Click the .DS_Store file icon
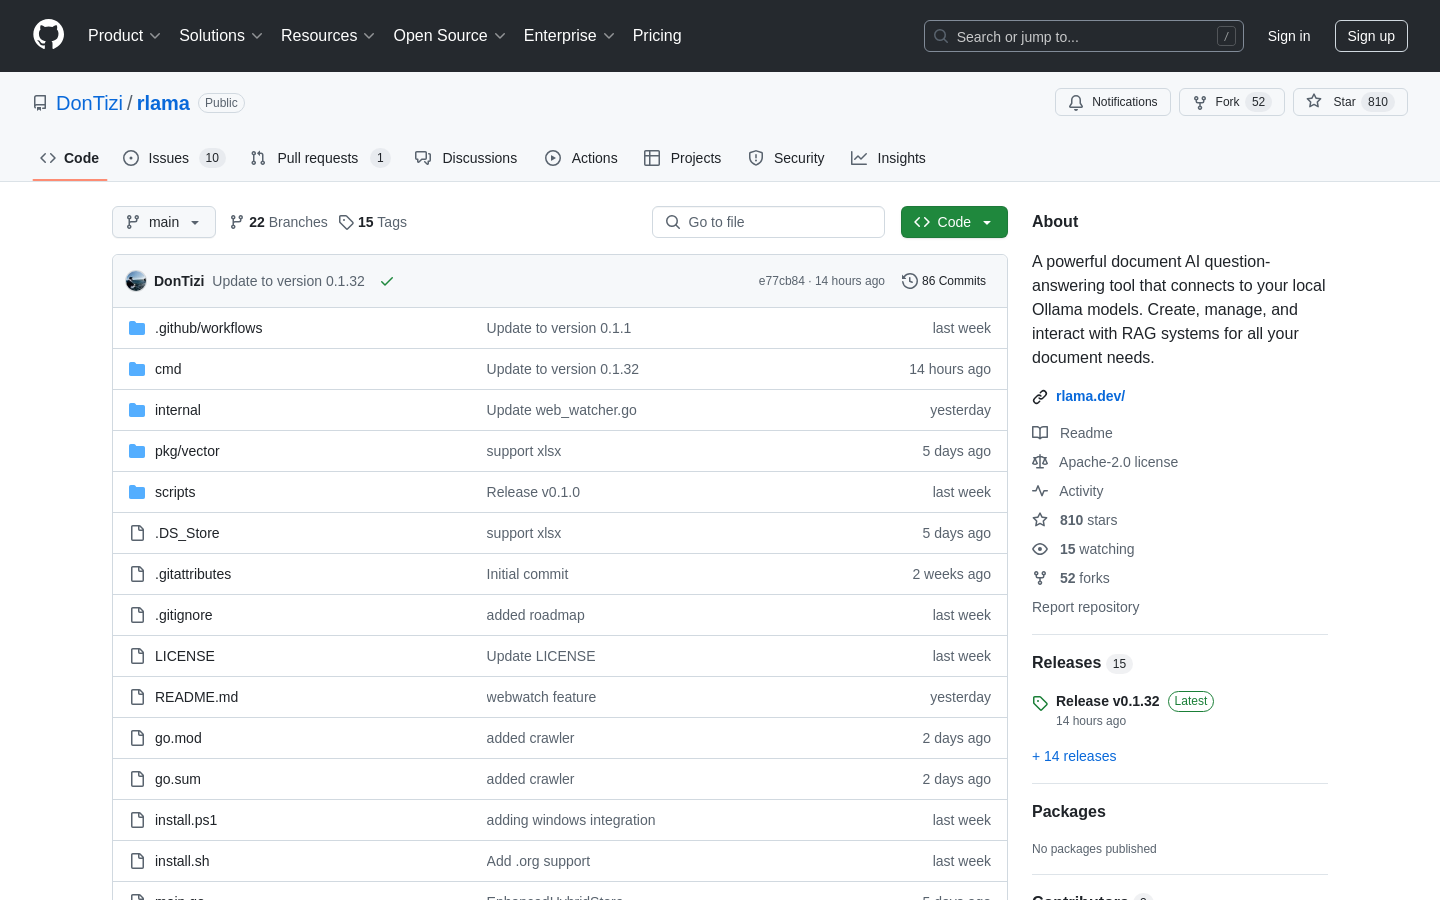 coord(137,533)
